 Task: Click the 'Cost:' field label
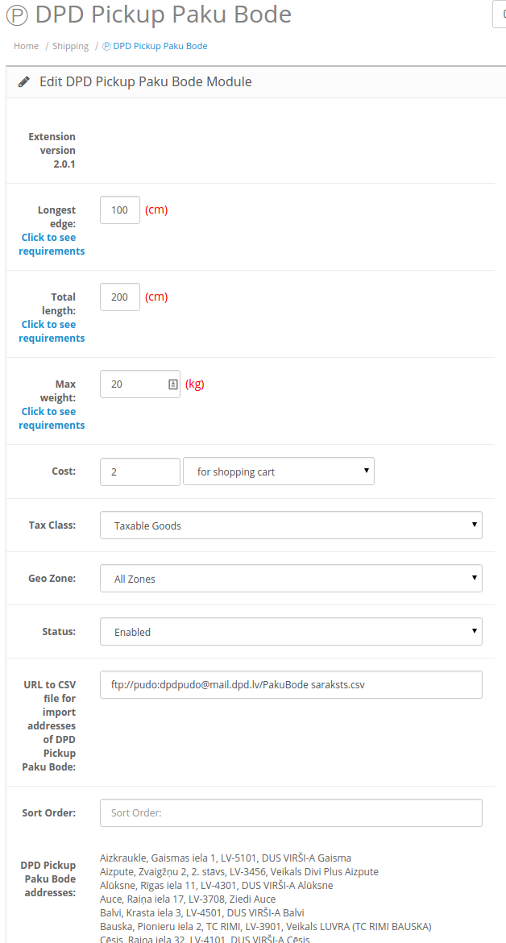point(64,472)
